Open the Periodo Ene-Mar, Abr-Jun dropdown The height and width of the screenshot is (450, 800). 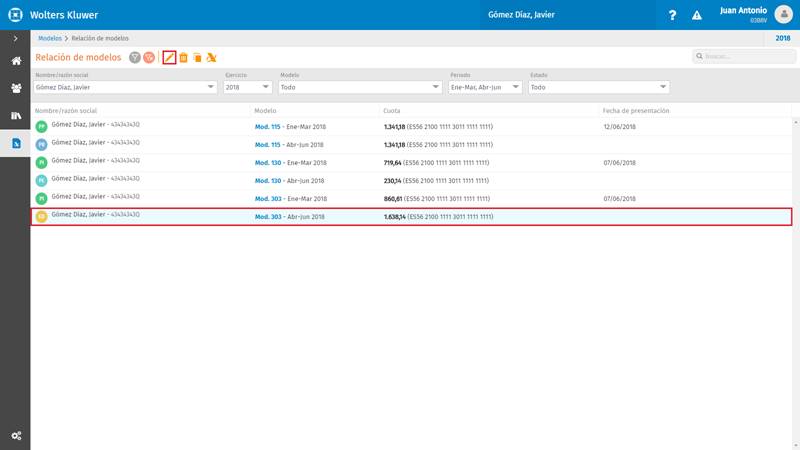point(485,87)
